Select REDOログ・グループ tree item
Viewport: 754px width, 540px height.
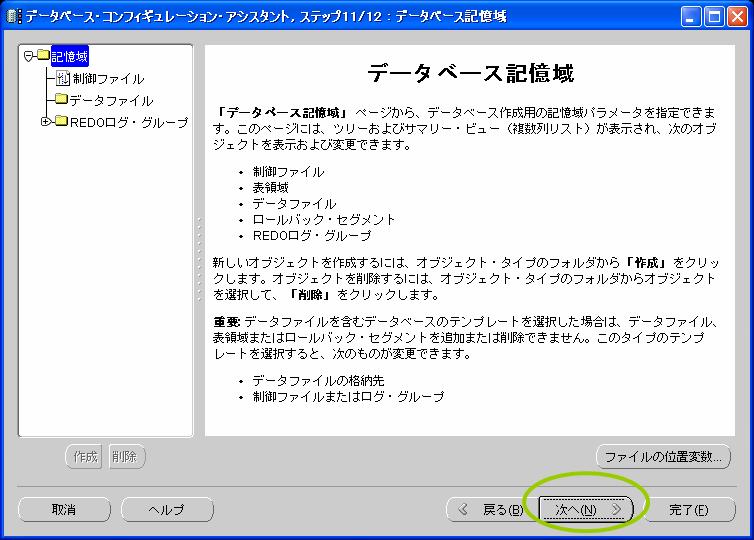(x=129, y=123)
